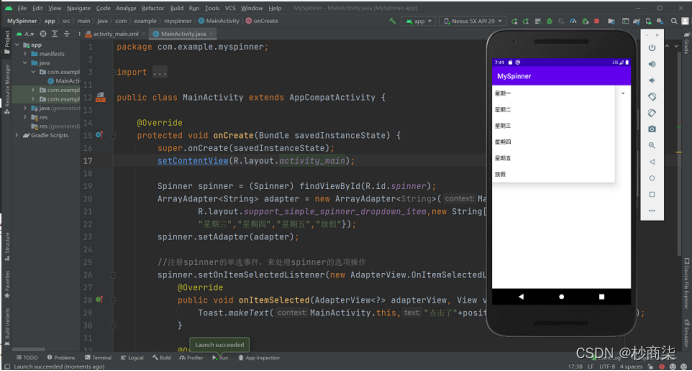692x371 pixels.
Task: Collapse the app module tree node
Action: click(17, 45)
